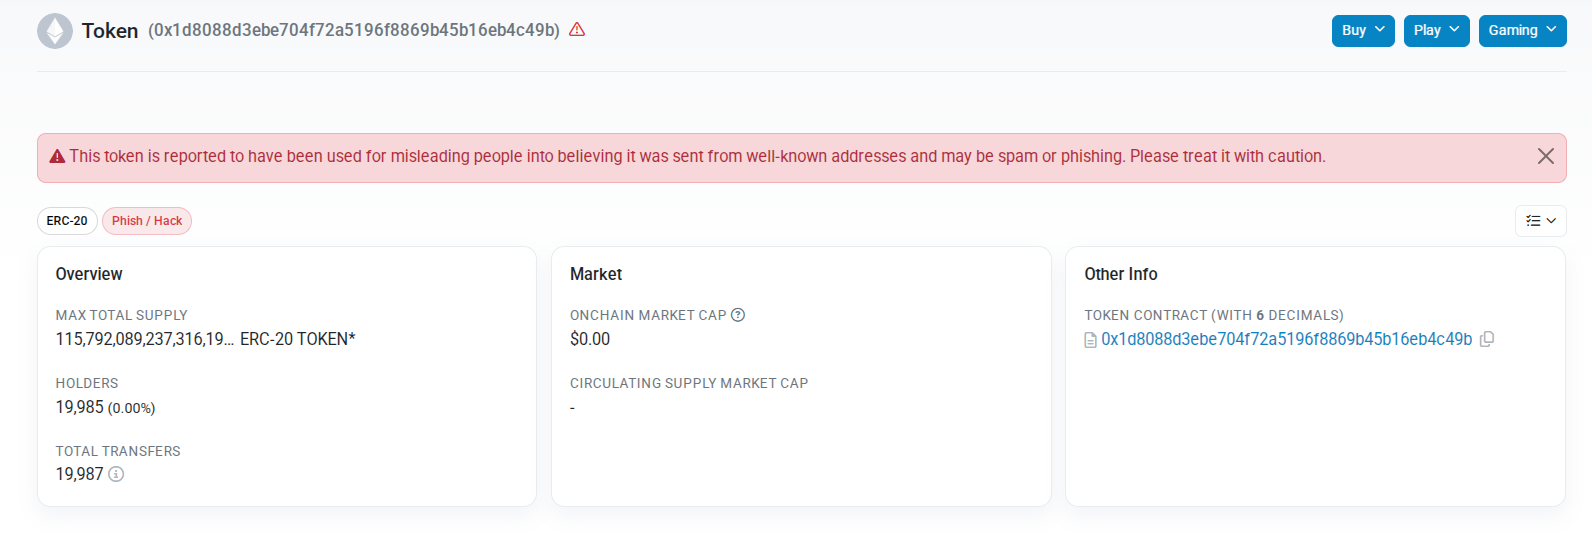
Task: Open the checklist options dropdown
Action: [1540, 221]
